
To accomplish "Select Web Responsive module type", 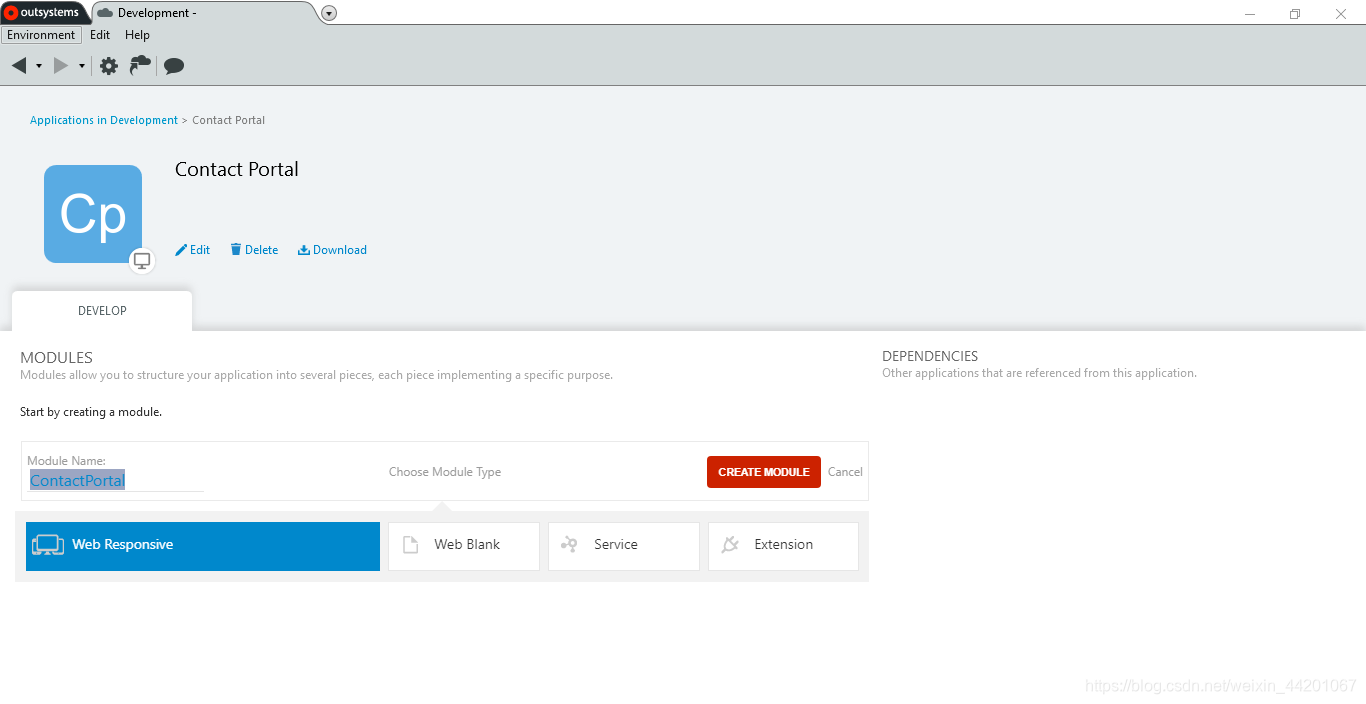I will tap(203, 546).
